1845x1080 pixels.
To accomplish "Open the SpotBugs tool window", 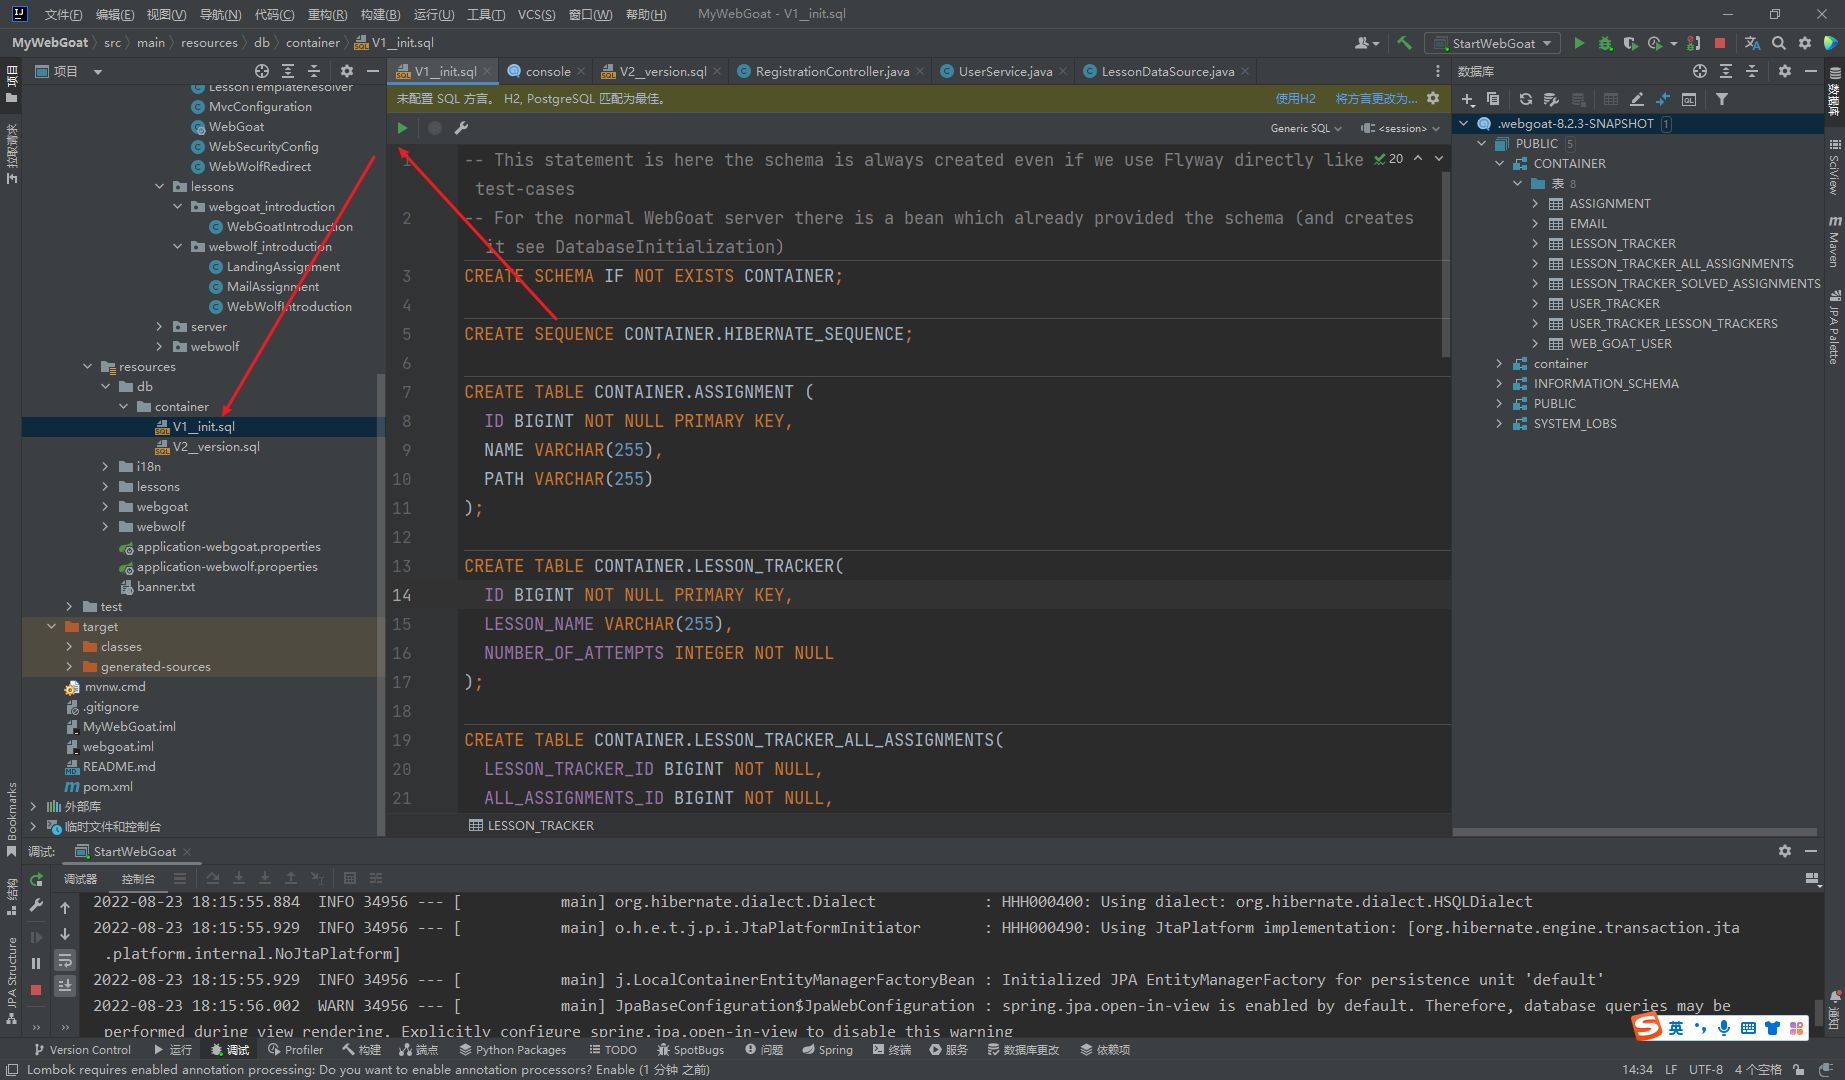I will (x=691, y=1050).
